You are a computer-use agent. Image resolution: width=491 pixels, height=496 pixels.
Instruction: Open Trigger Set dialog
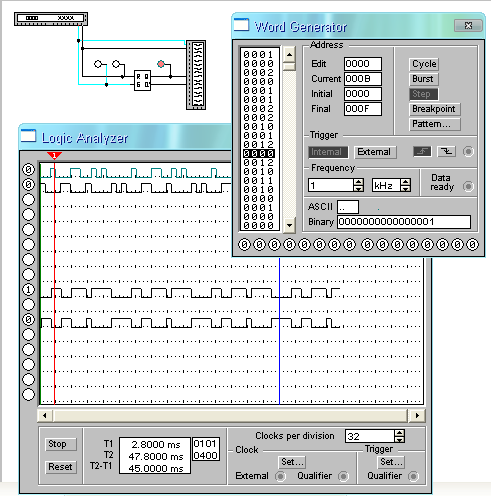[x=391, y=462]
